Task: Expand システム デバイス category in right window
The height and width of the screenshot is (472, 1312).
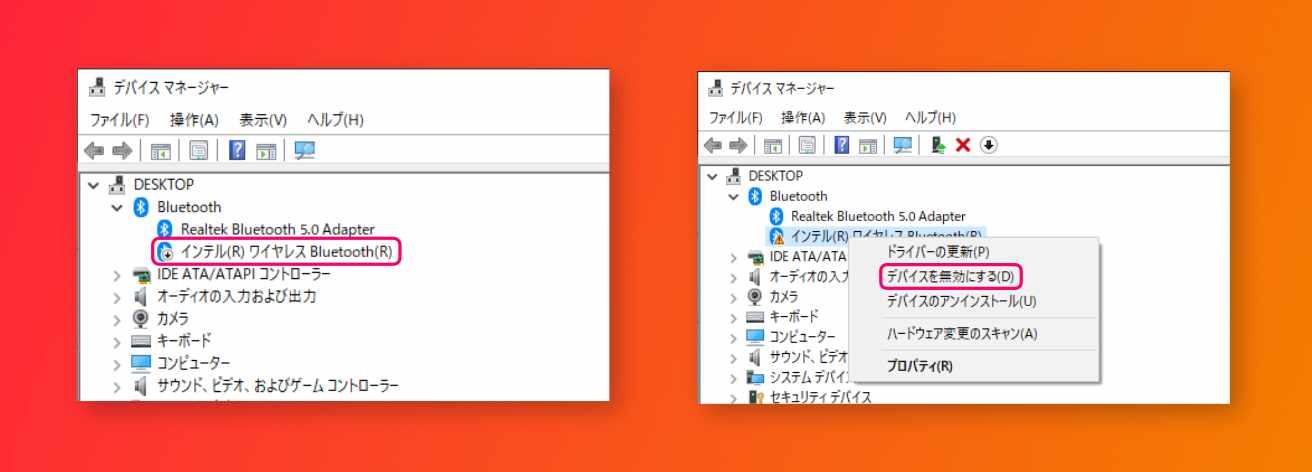Action: (735, 377)
